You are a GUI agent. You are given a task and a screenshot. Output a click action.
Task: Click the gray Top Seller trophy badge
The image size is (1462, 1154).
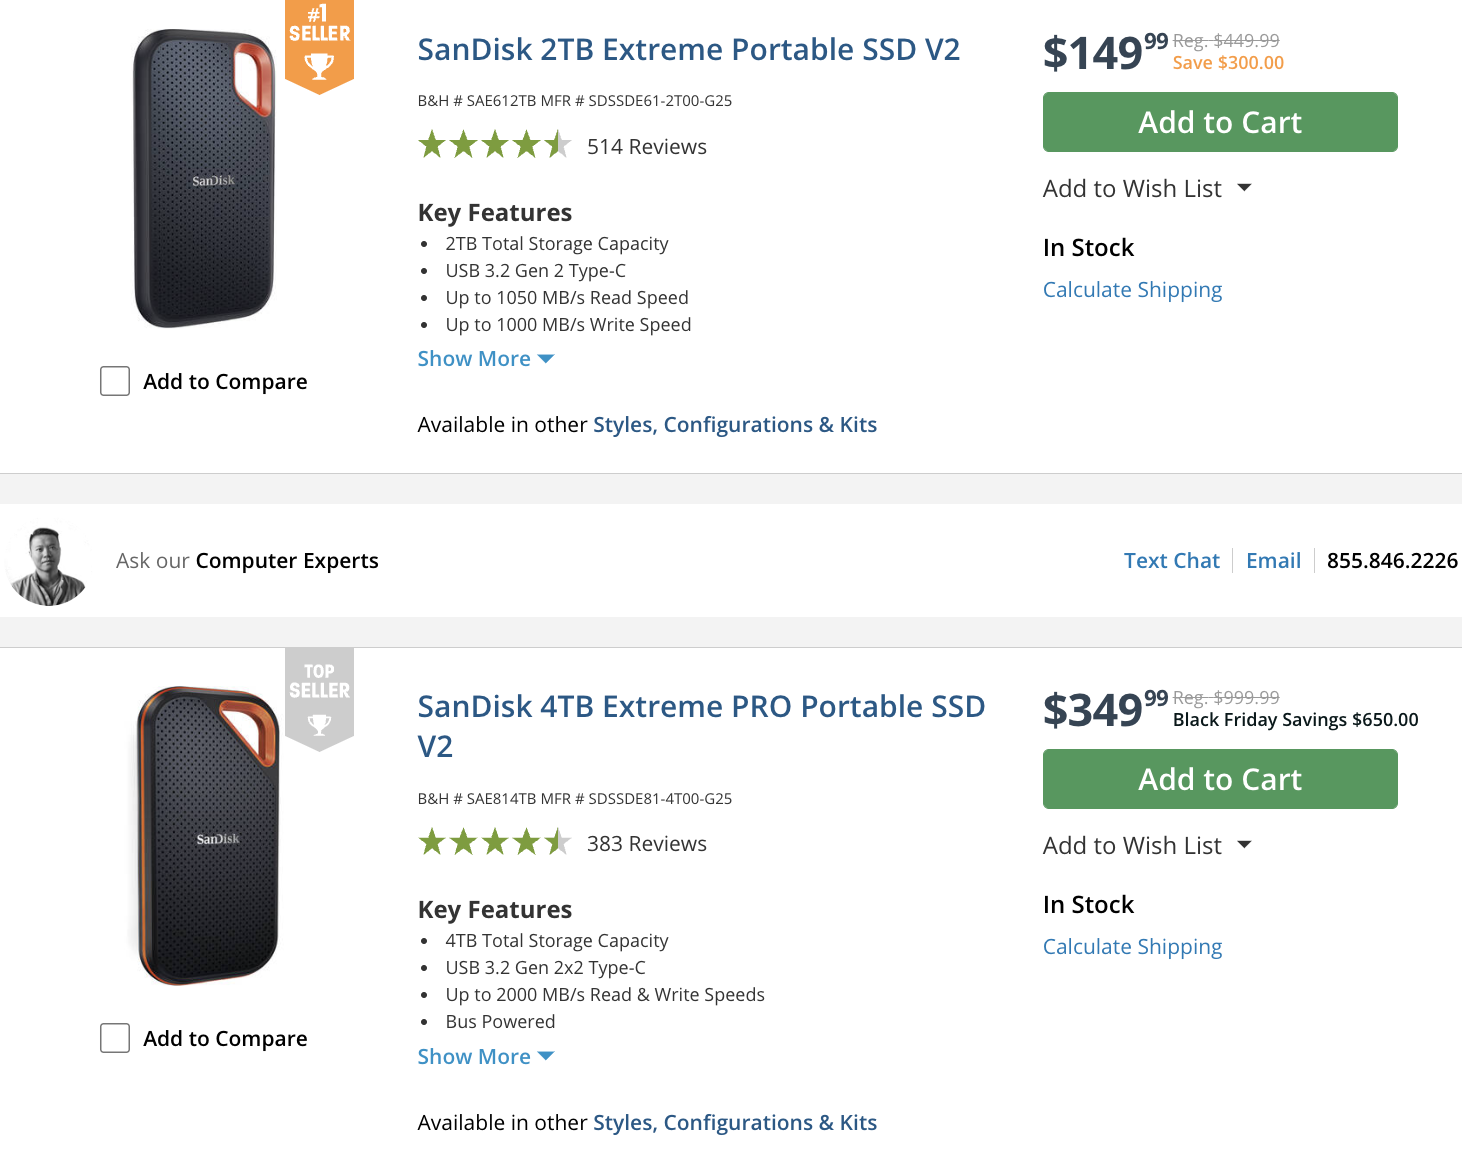pyautogui.click(x=319, y=699)
